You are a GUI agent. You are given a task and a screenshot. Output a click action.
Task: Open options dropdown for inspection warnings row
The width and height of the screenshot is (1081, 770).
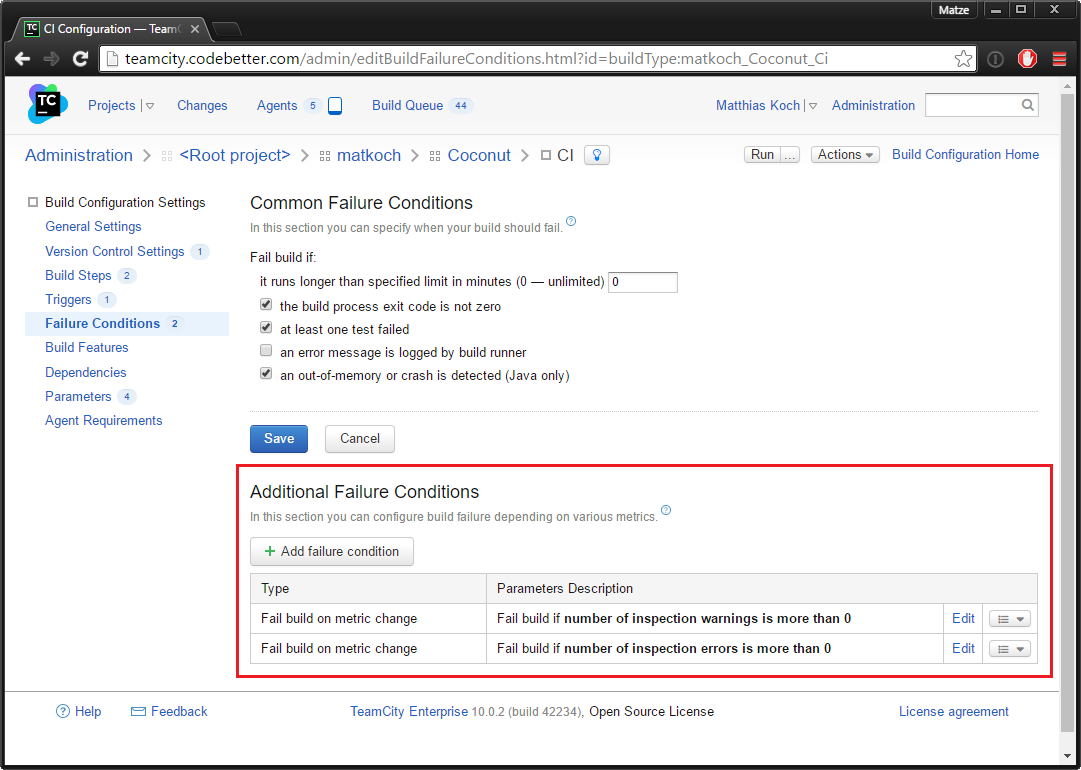(x=1010, y=619)
